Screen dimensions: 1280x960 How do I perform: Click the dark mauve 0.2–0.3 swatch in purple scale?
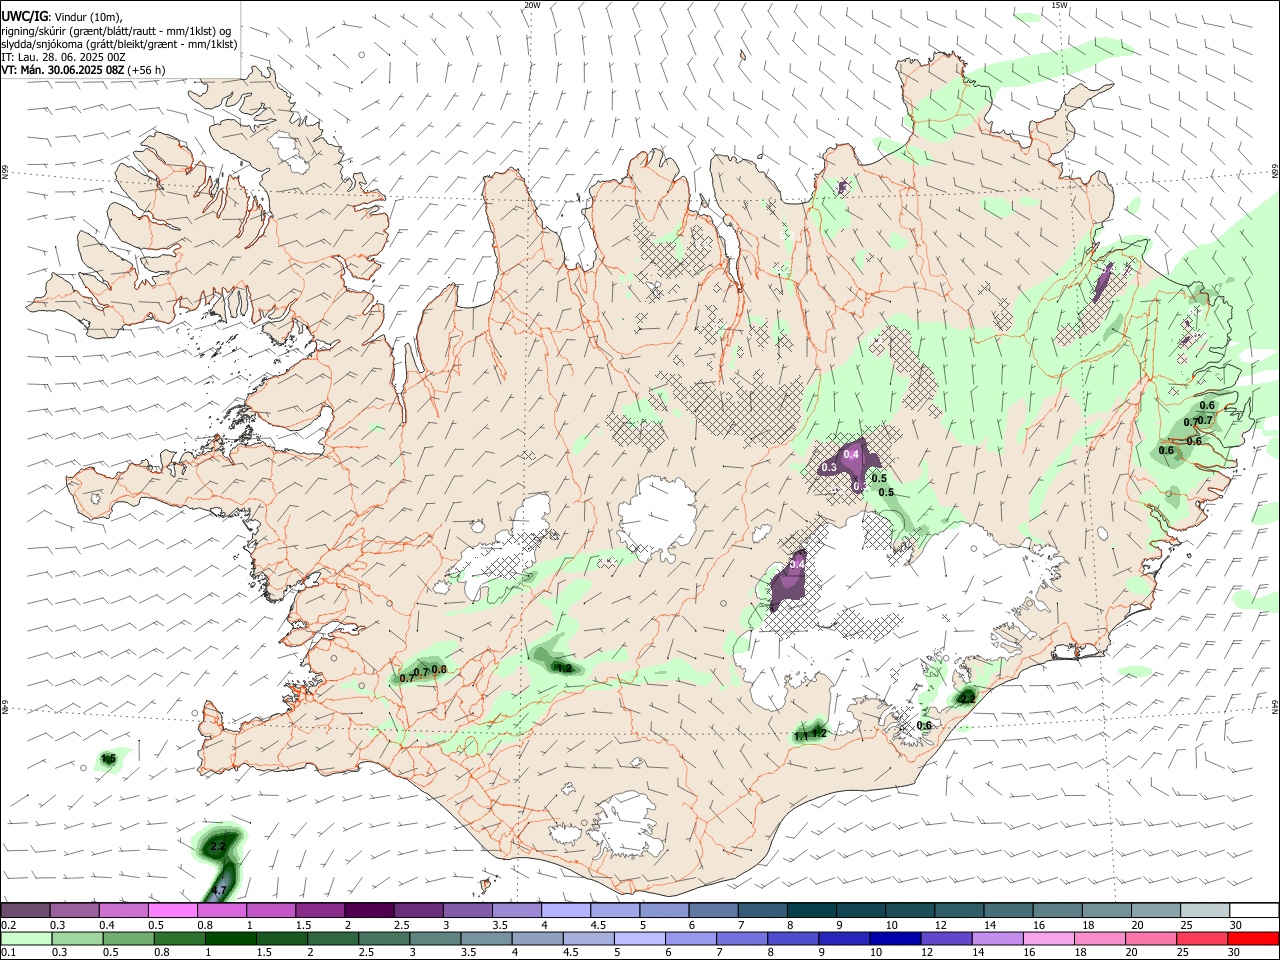26,910
